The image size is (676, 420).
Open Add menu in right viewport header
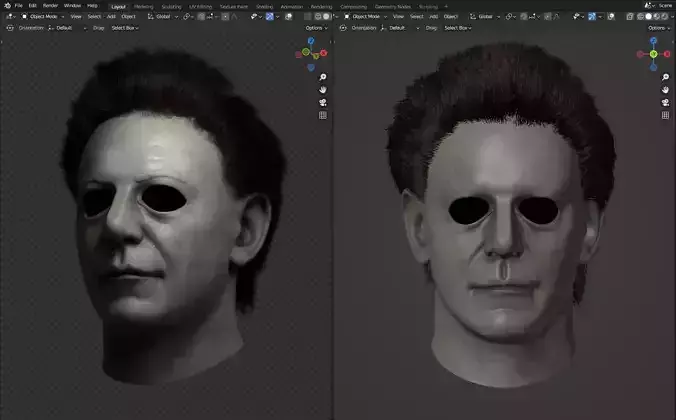(x=433, y=16)
